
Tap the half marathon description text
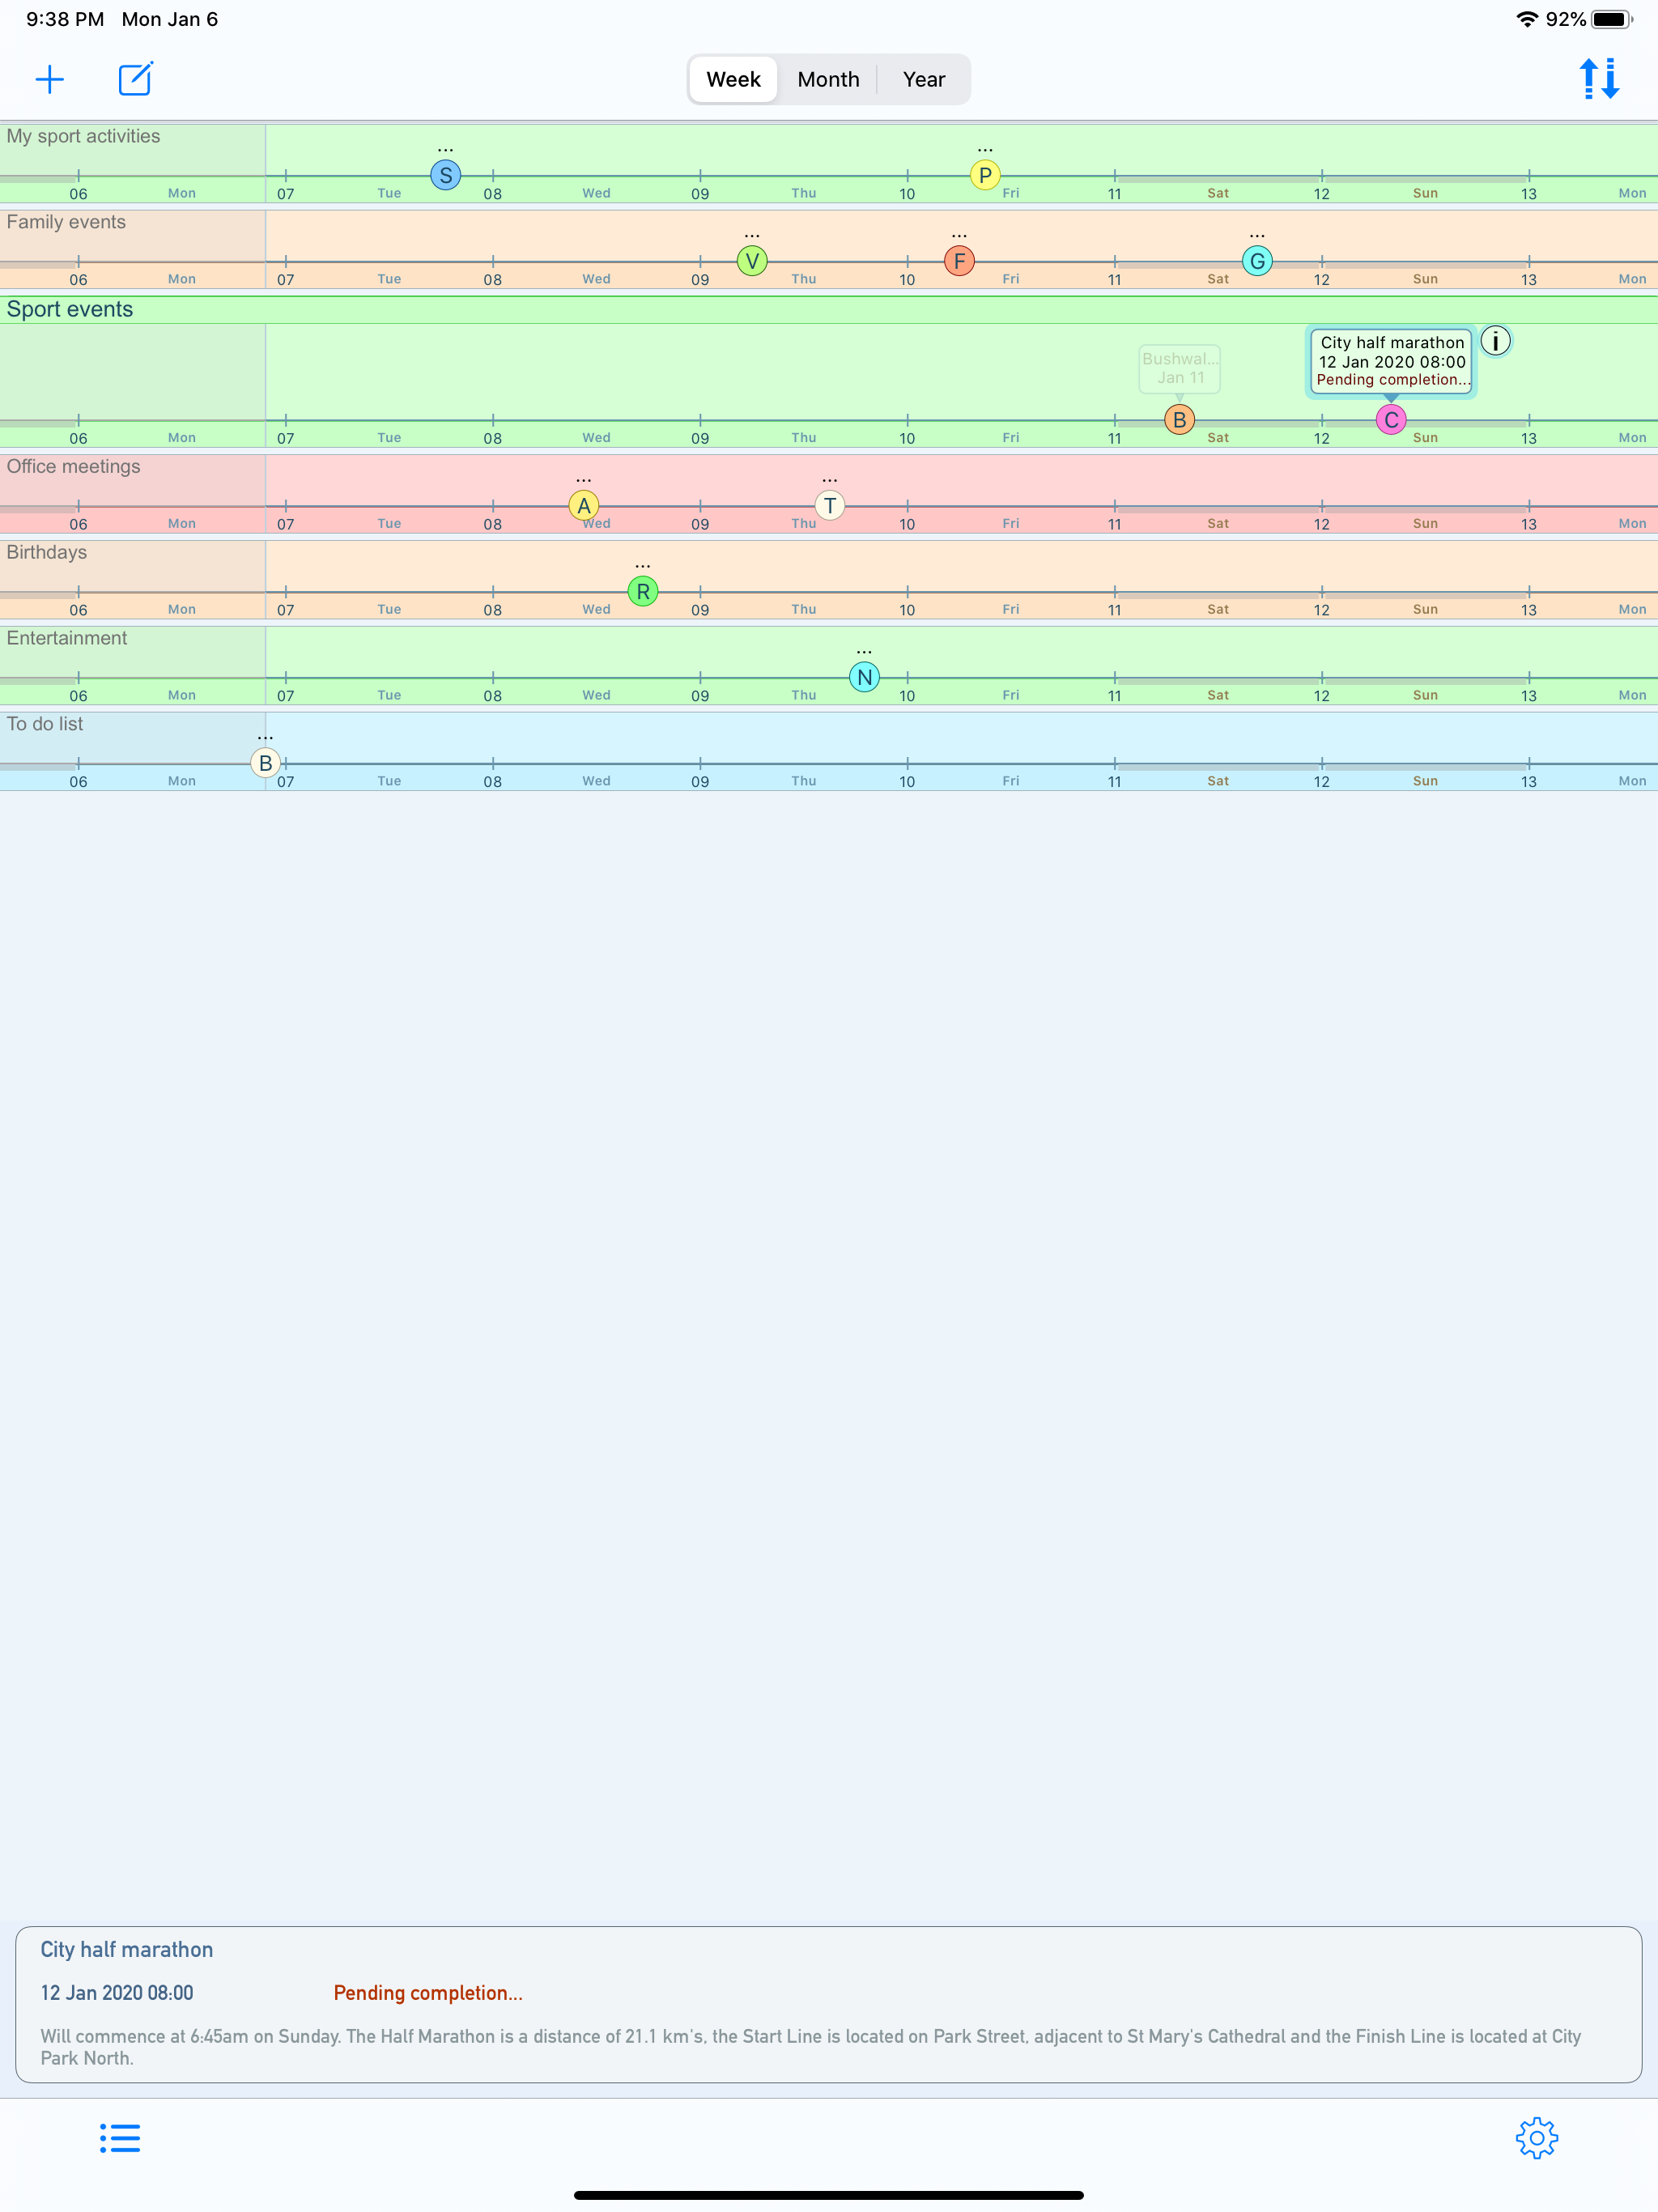[812, 2046]
